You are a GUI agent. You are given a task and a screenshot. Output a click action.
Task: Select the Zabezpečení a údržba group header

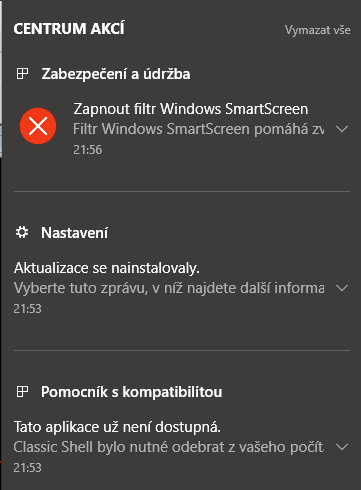click(x=116, y=74)
